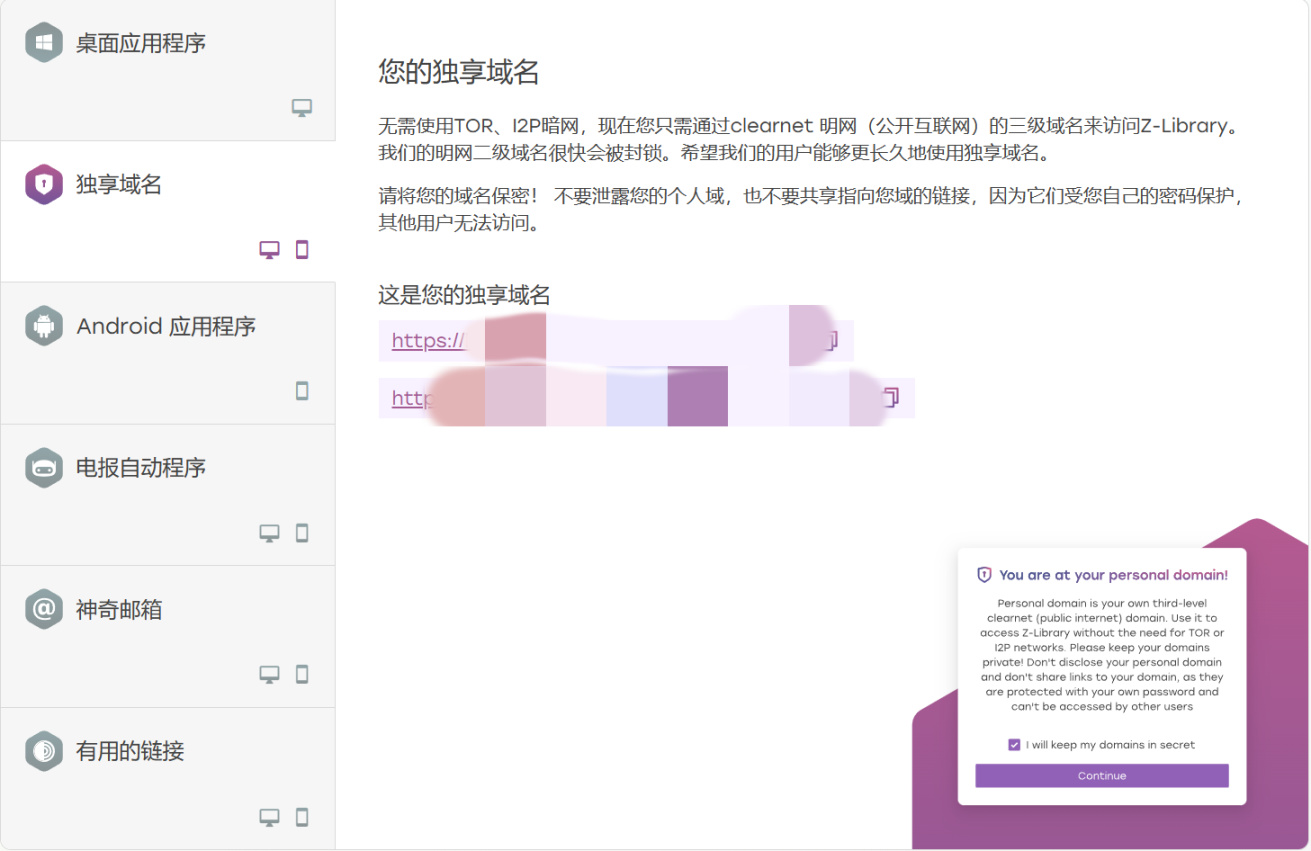Image resolution: width=1311 pixels, height=851 pixels.
Task: Click the 您的独享域名 page heading
Action: [459, 72]
